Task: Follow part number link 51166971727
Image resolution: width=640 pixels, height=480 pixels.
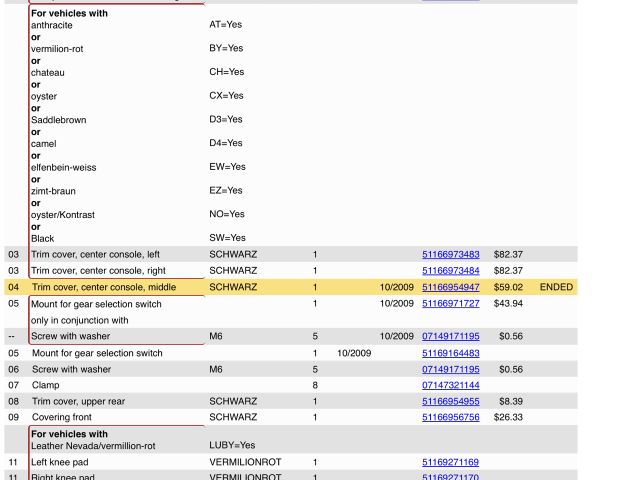Action: click(x=450, y=303)
